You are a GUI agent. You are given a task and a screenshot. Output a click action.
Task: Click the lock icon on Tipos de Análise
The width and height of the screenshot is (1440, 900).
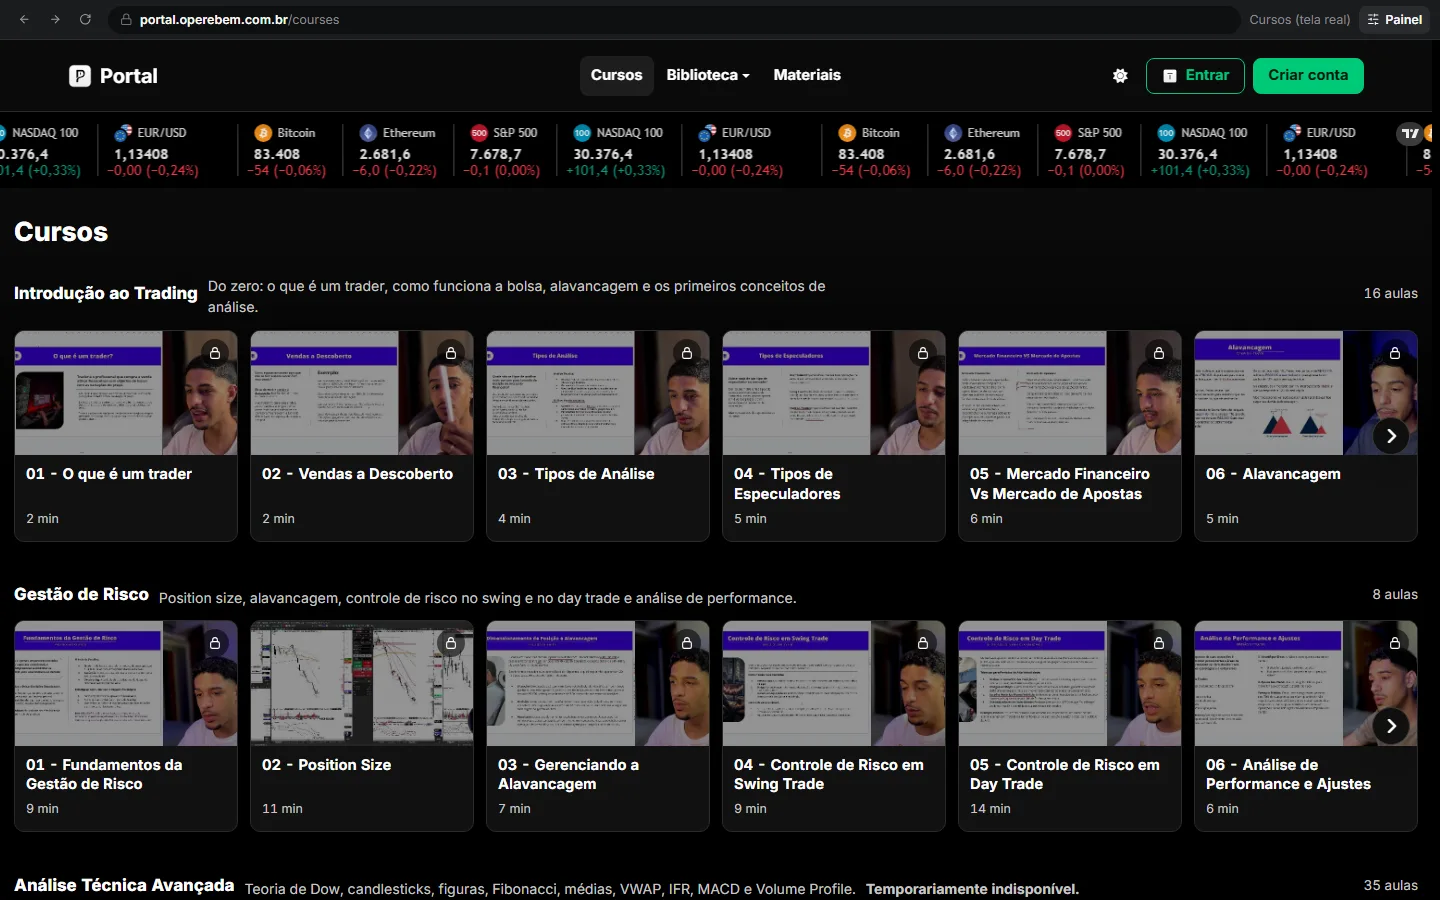pyautogui.click(x=687, y=353)
